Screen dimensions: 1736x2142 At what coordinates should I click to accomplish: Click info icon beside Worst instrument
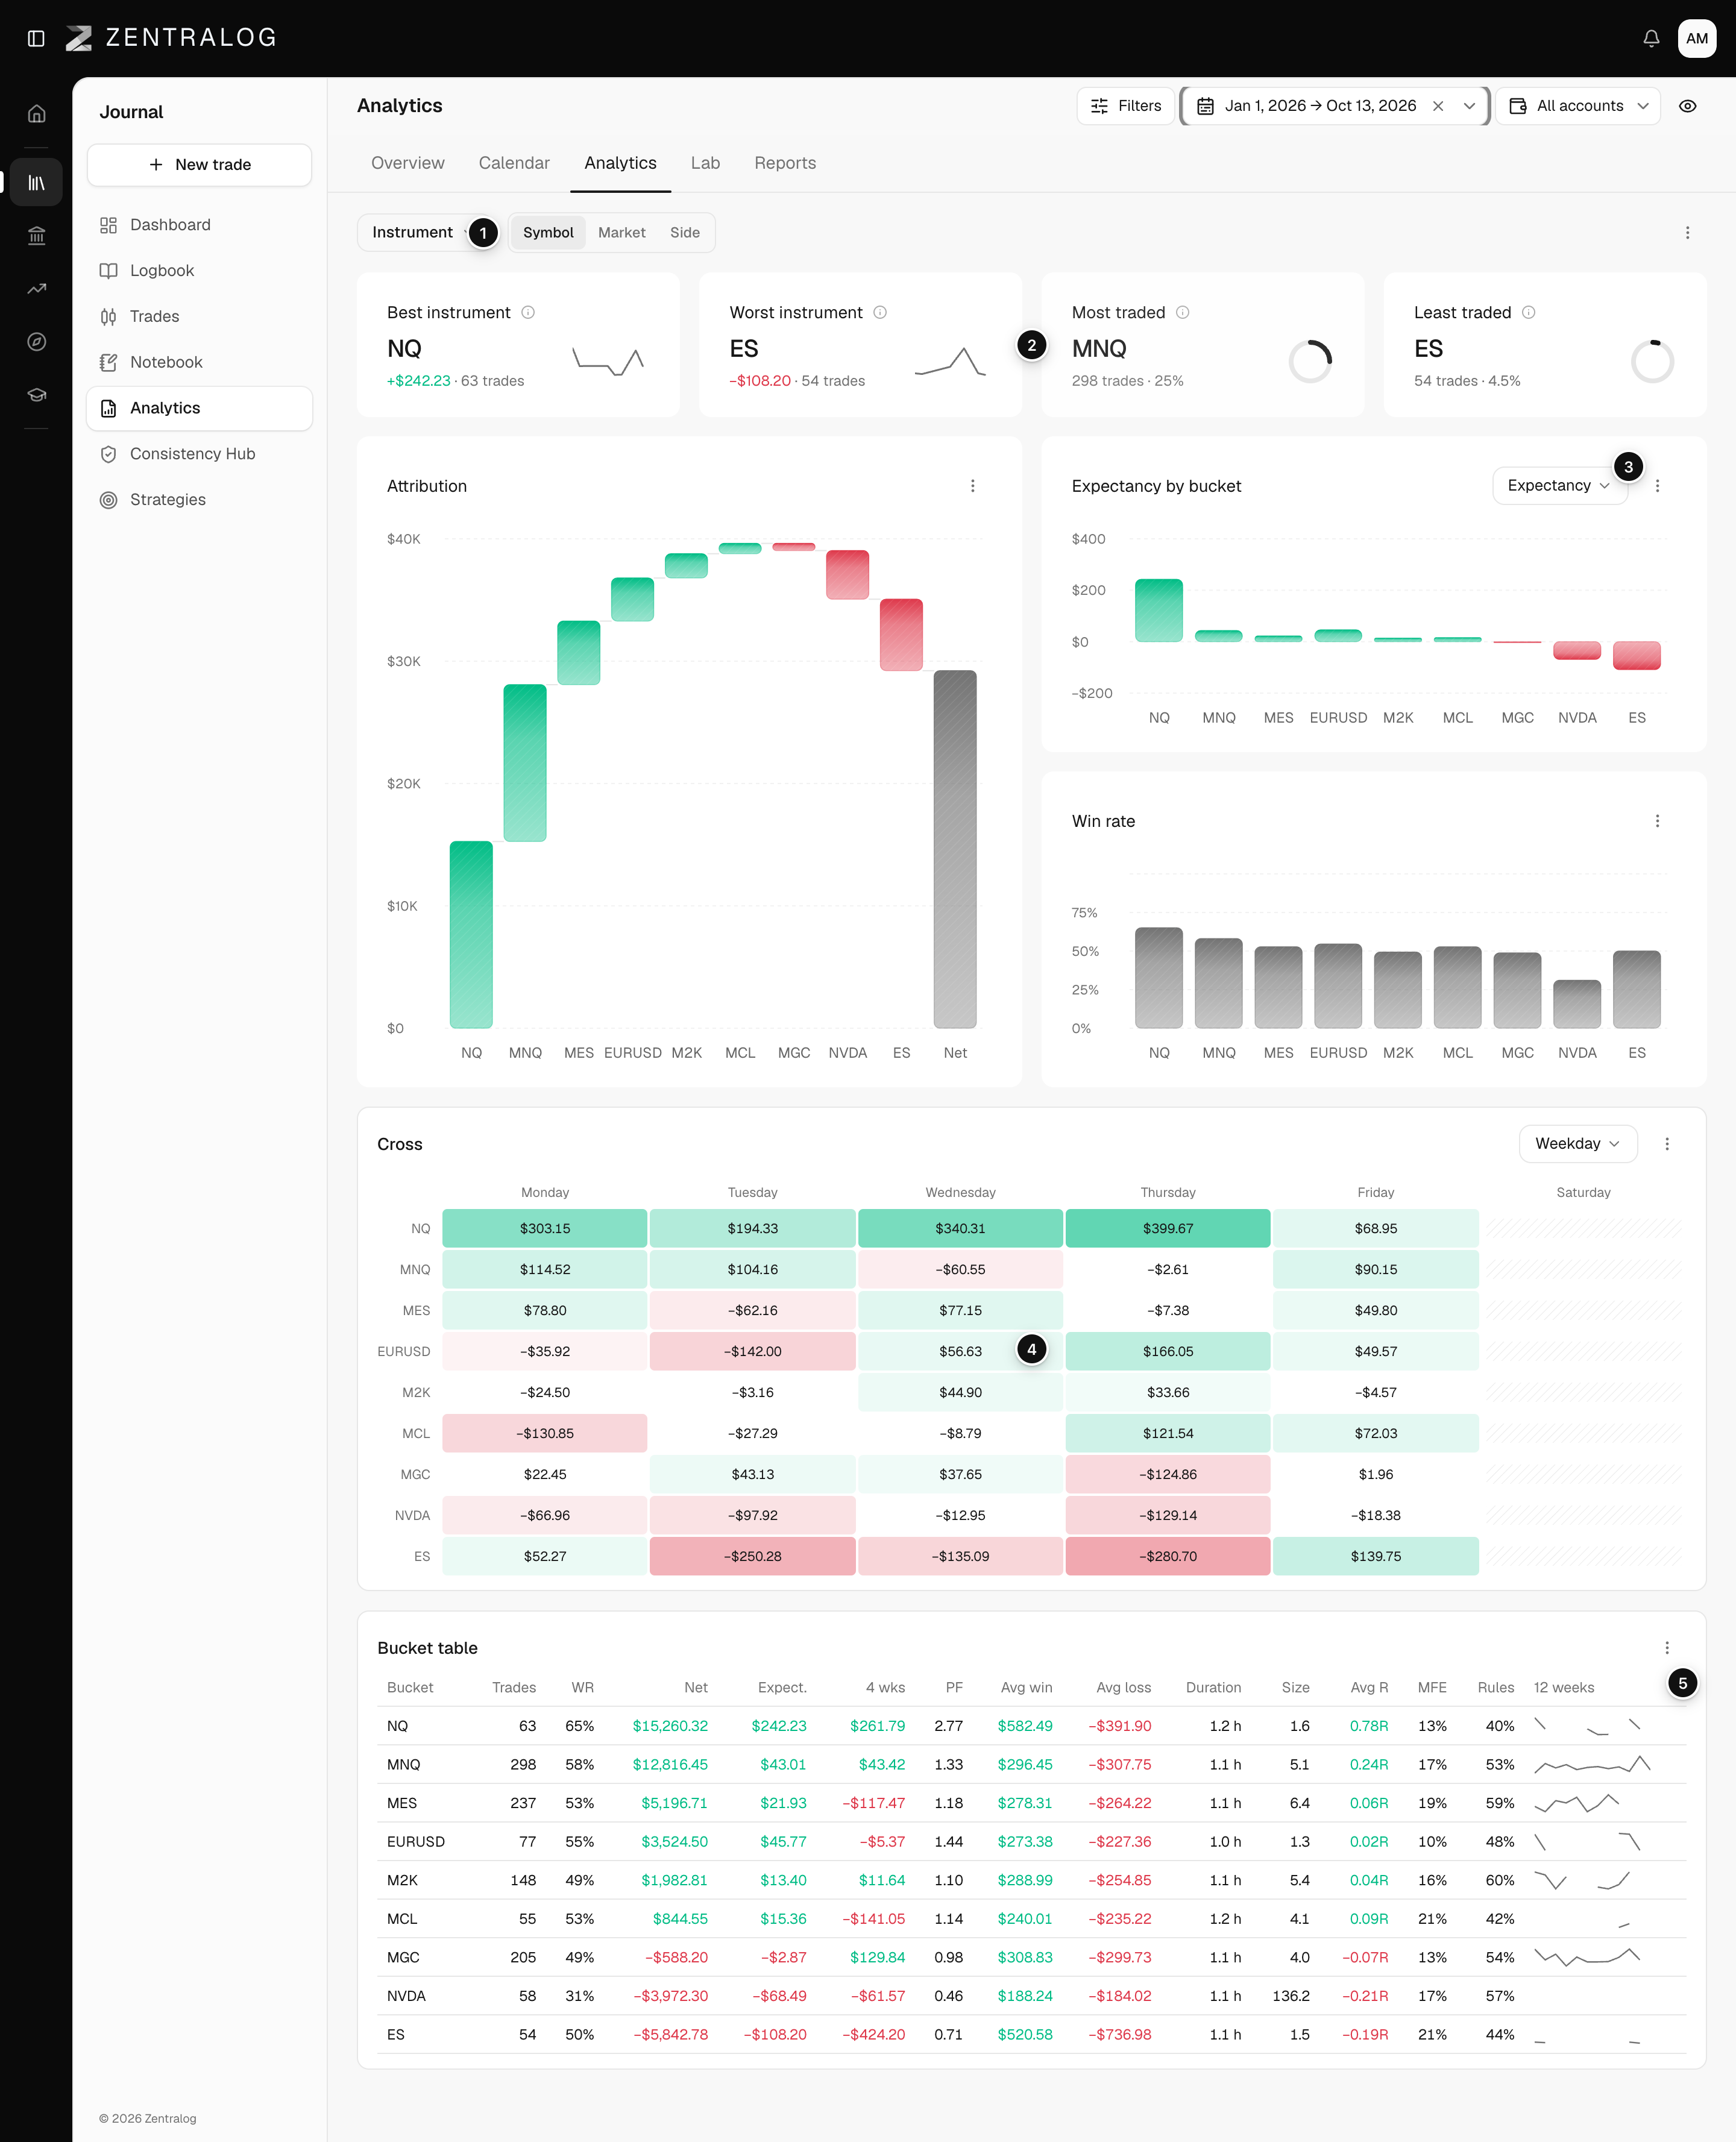(880, 312)
